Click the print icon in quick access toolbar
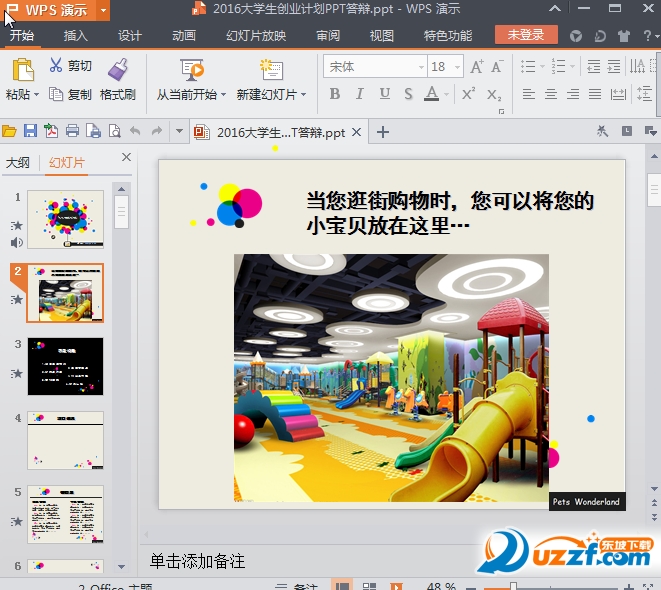The height and width of the screenshot is (590, 661). (x=72, y=131)
